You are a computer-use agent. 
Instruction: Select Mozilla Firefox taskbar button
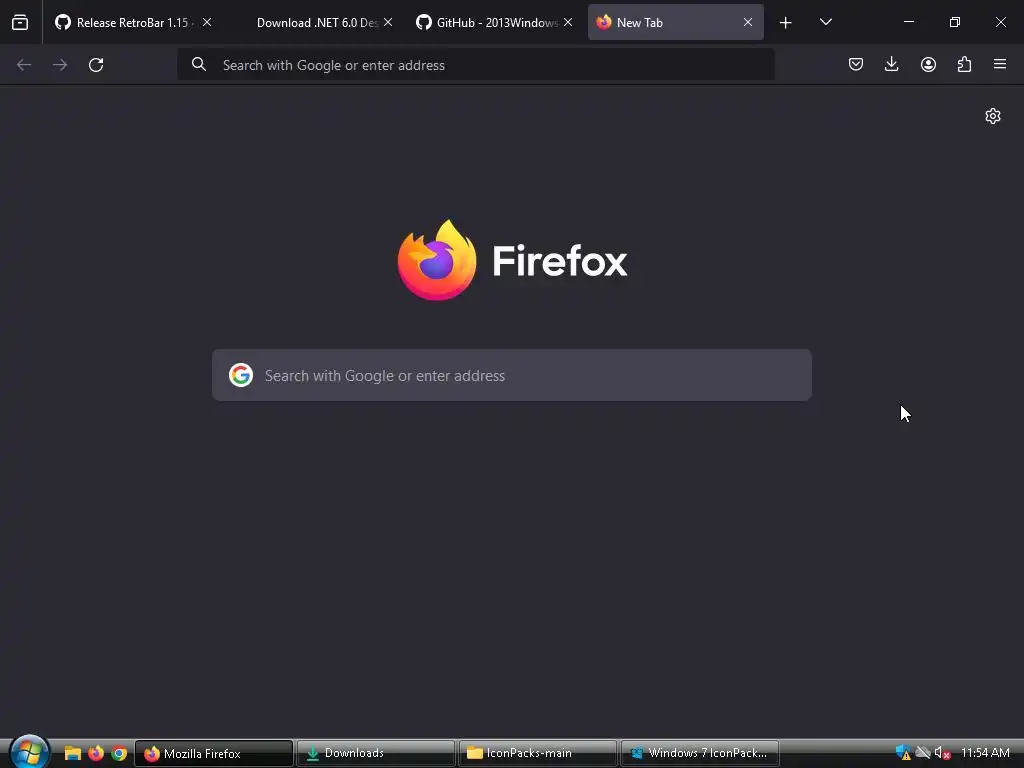point(214,754)
